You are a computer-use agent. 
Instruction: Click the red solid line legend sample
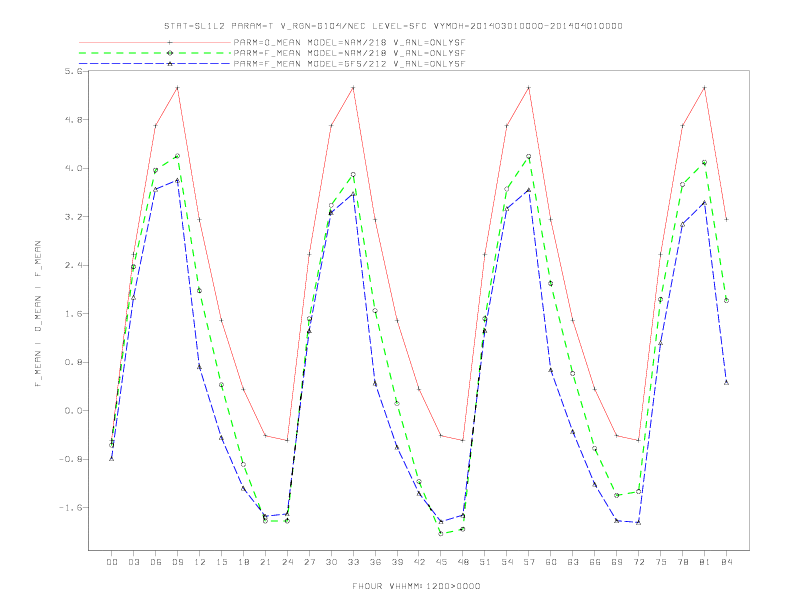155,42
